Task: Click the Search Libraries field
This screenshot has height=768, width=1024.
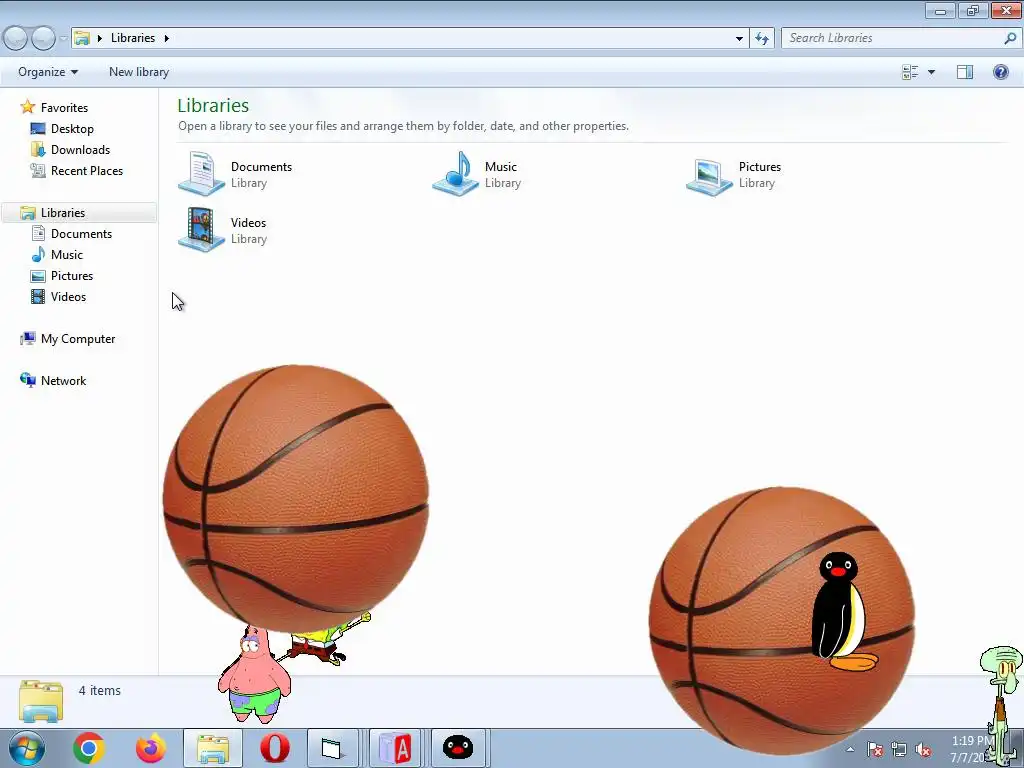Action: coord(901,38)
